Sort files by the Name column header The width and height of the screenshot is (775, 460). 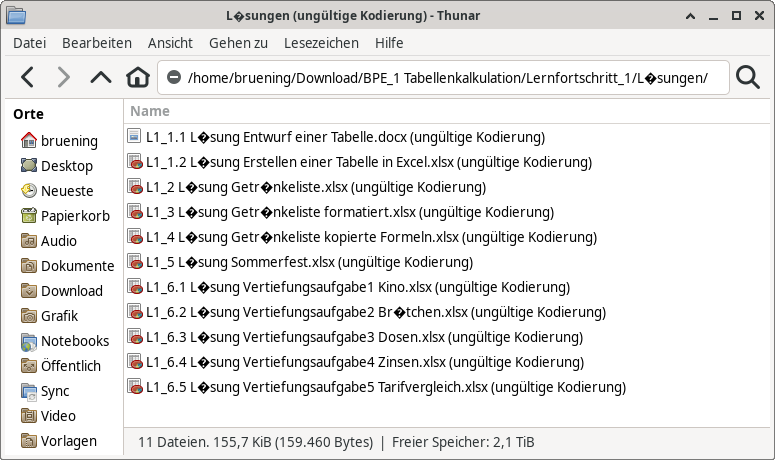tap(150, 111)
